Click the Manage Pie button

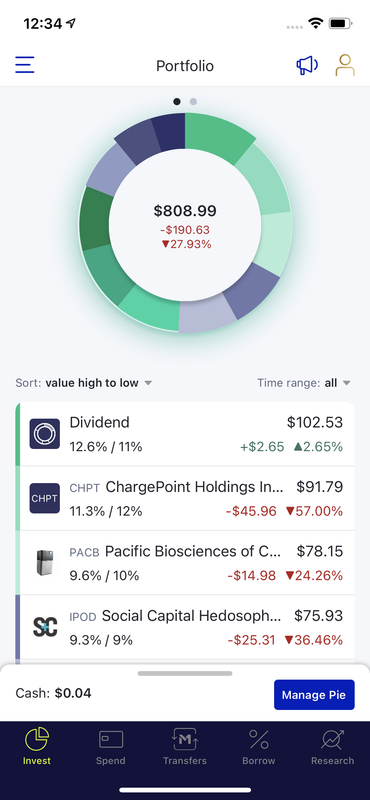[314, 695]
